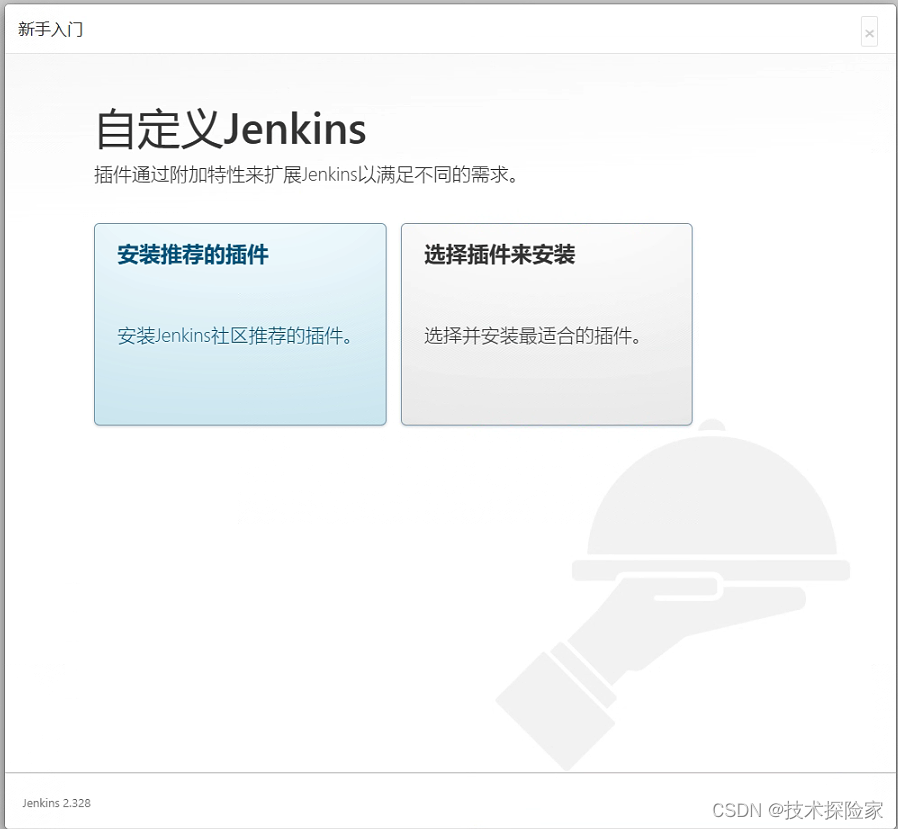Close the 新手入门 dialog with the X
This screenshot has height=829, width=898.
coord(869,33)
